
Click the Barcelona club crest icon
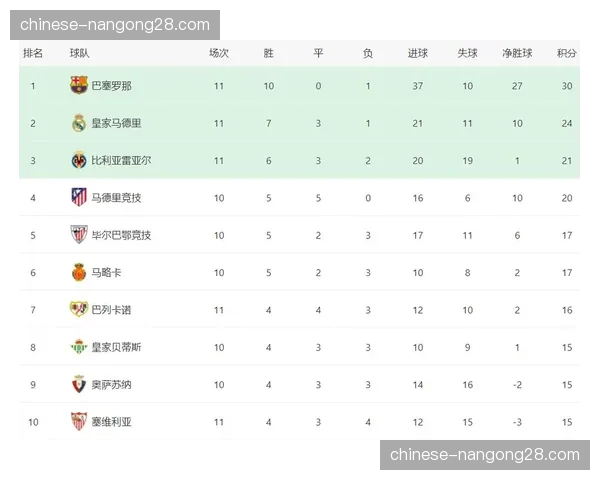click(x=79, y=86)
